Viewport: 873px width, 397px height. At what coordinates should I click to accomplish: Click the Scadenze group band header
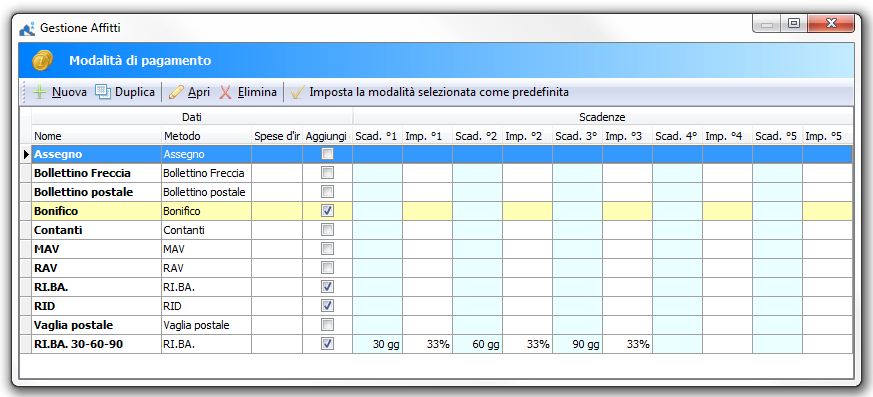coord(602,117)
